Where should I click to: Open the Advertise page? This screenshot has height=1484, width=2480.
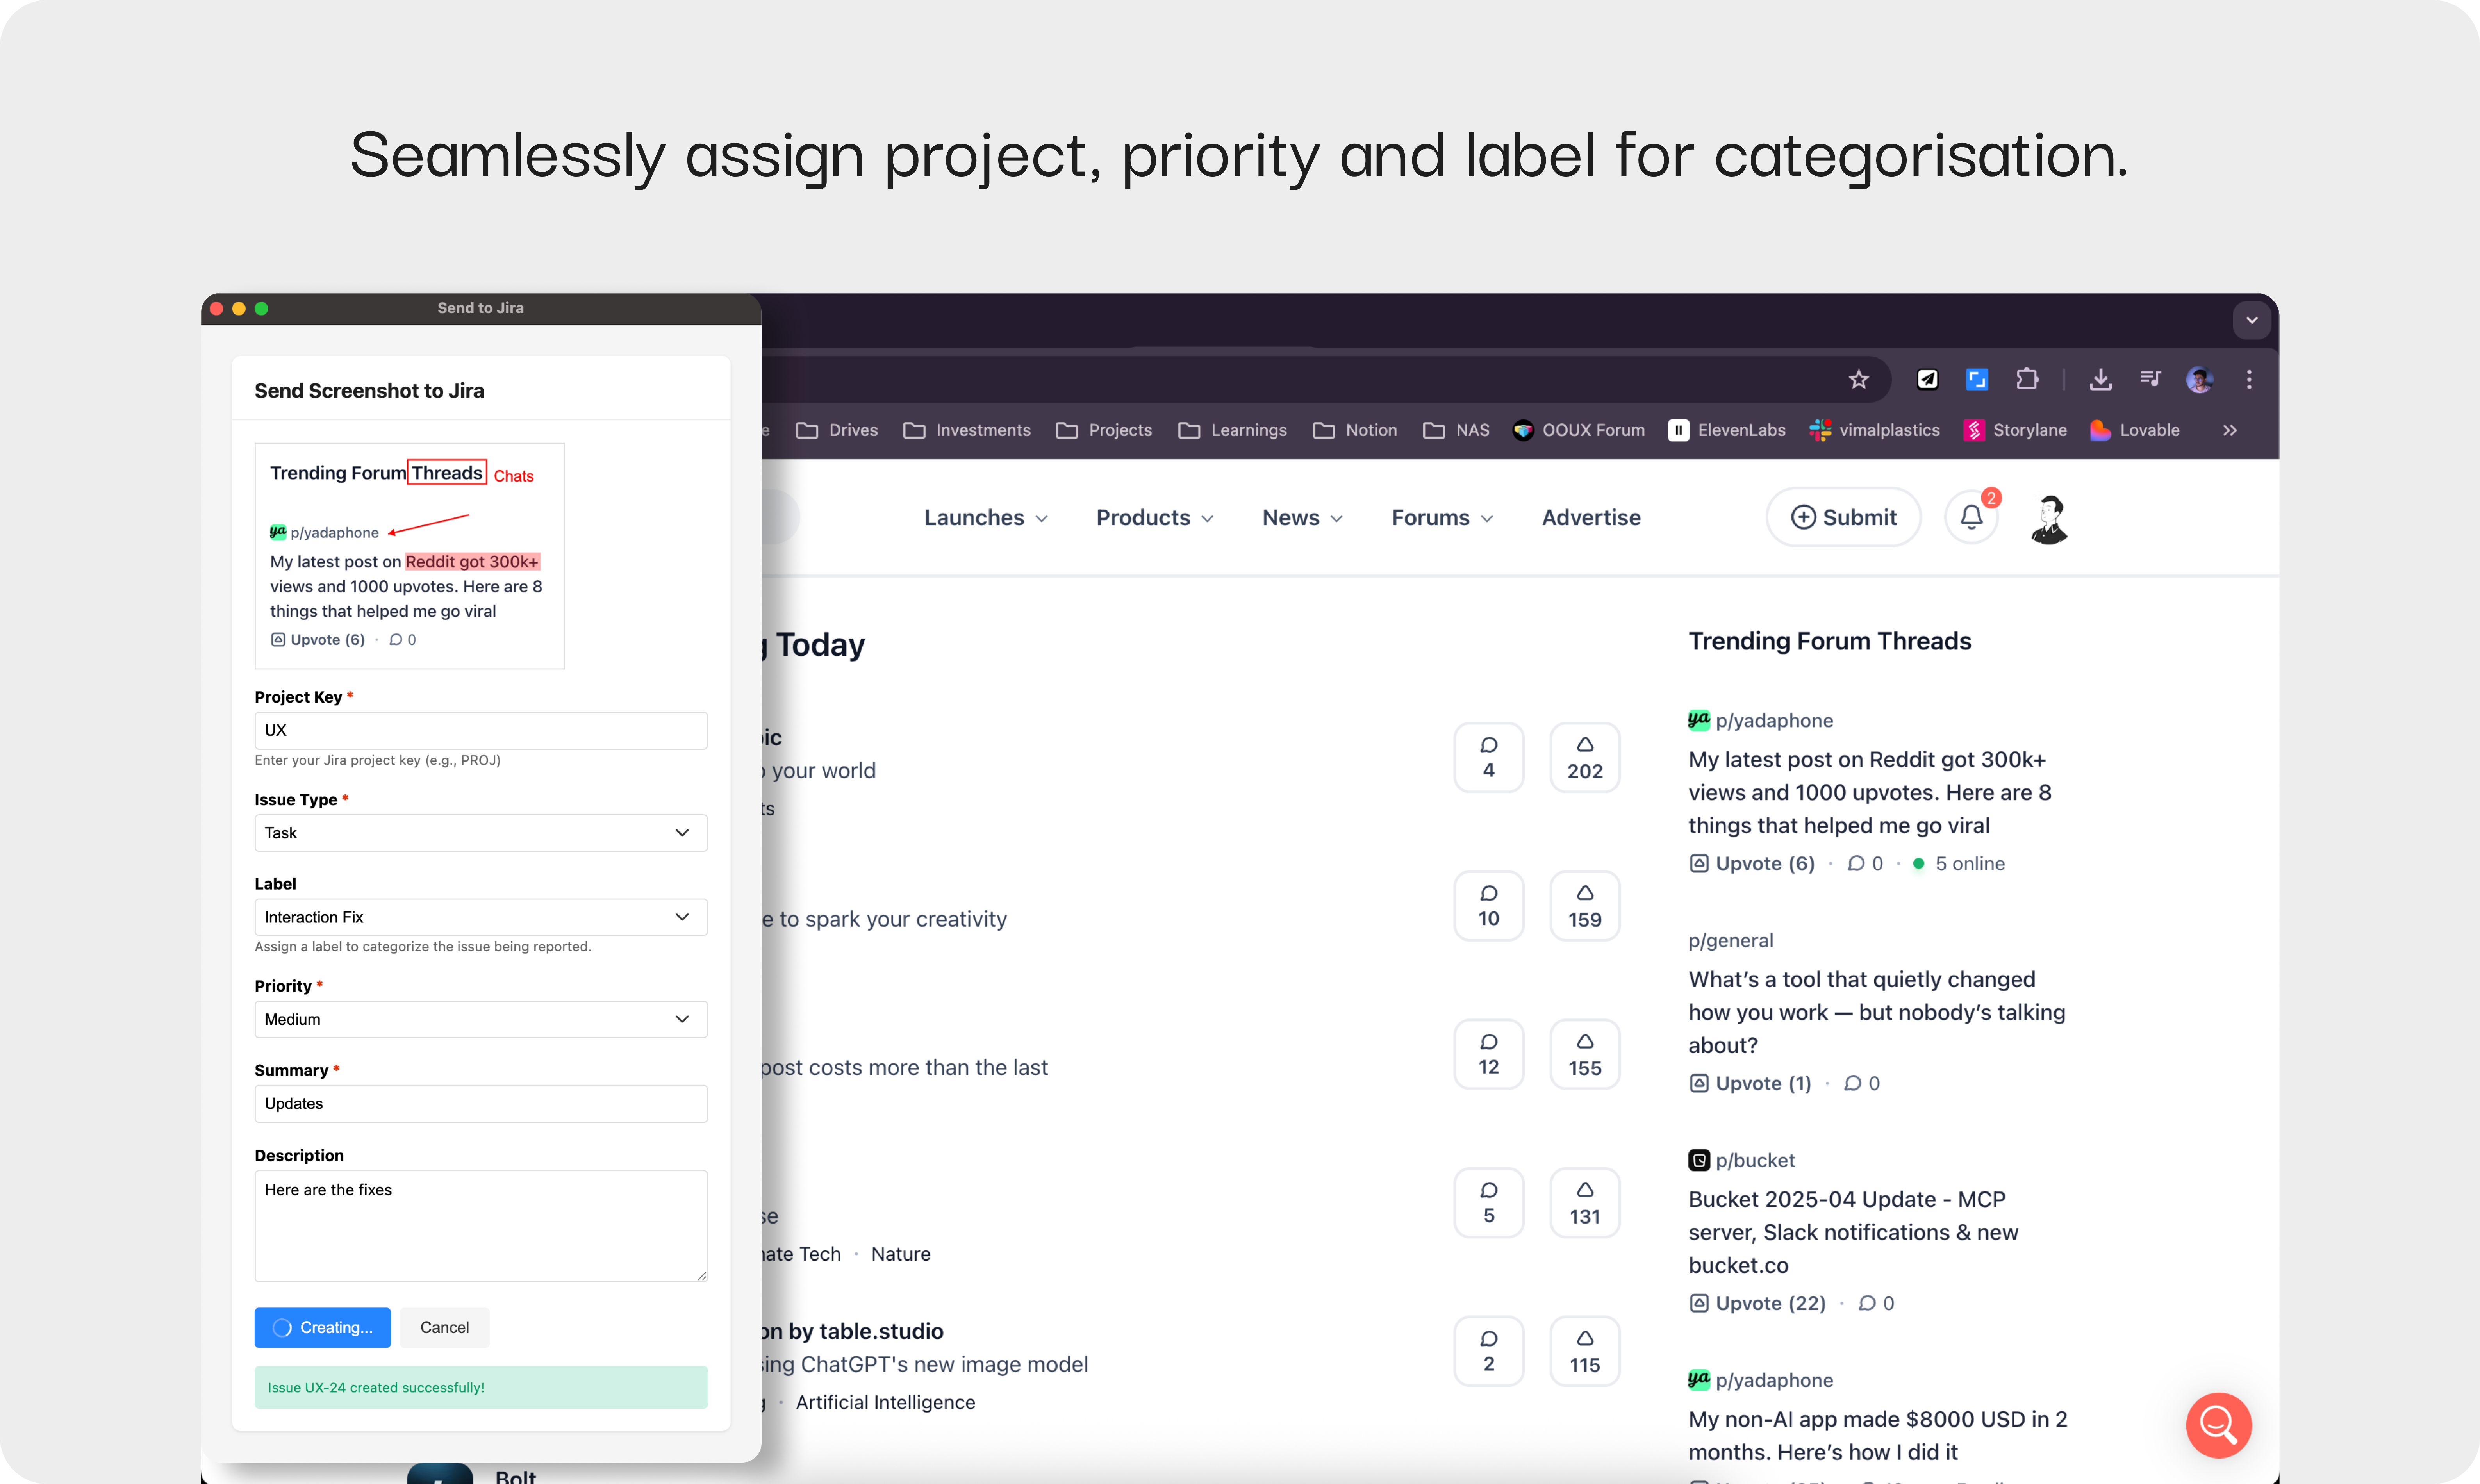coord(1591,518)
